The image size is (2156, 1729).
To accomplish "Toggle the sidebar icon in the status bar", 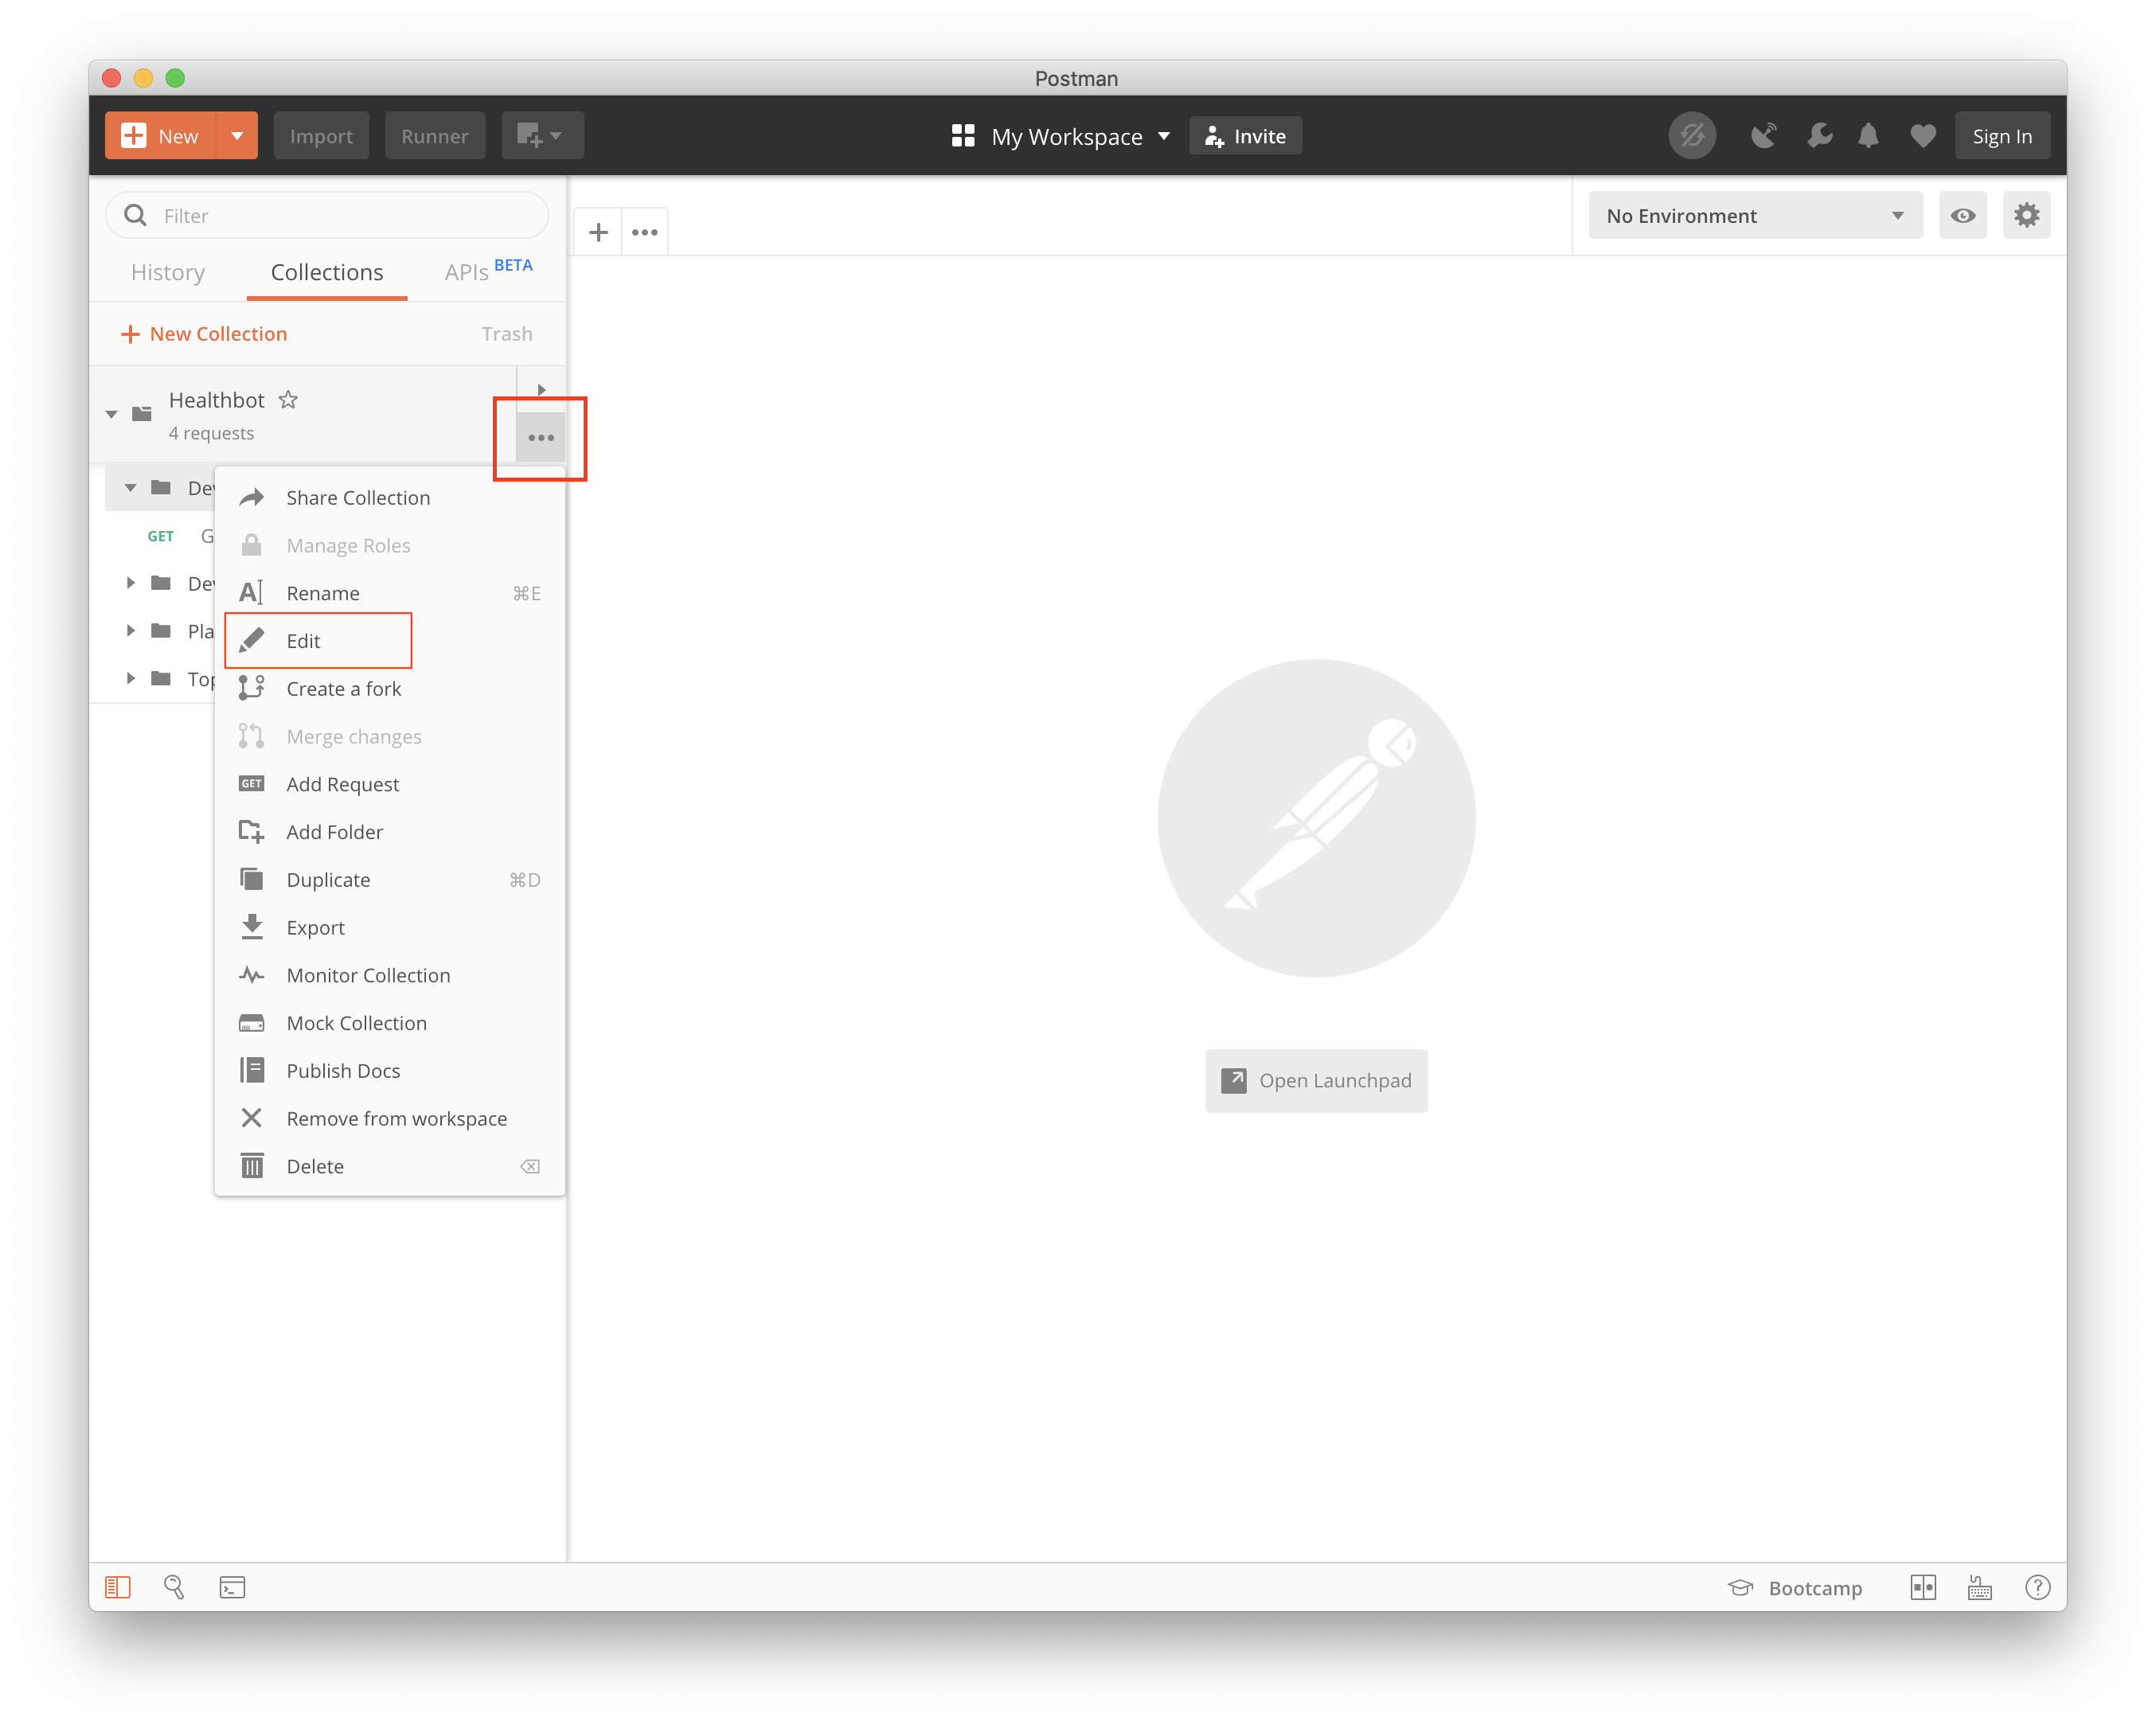I will point(118,1587).
